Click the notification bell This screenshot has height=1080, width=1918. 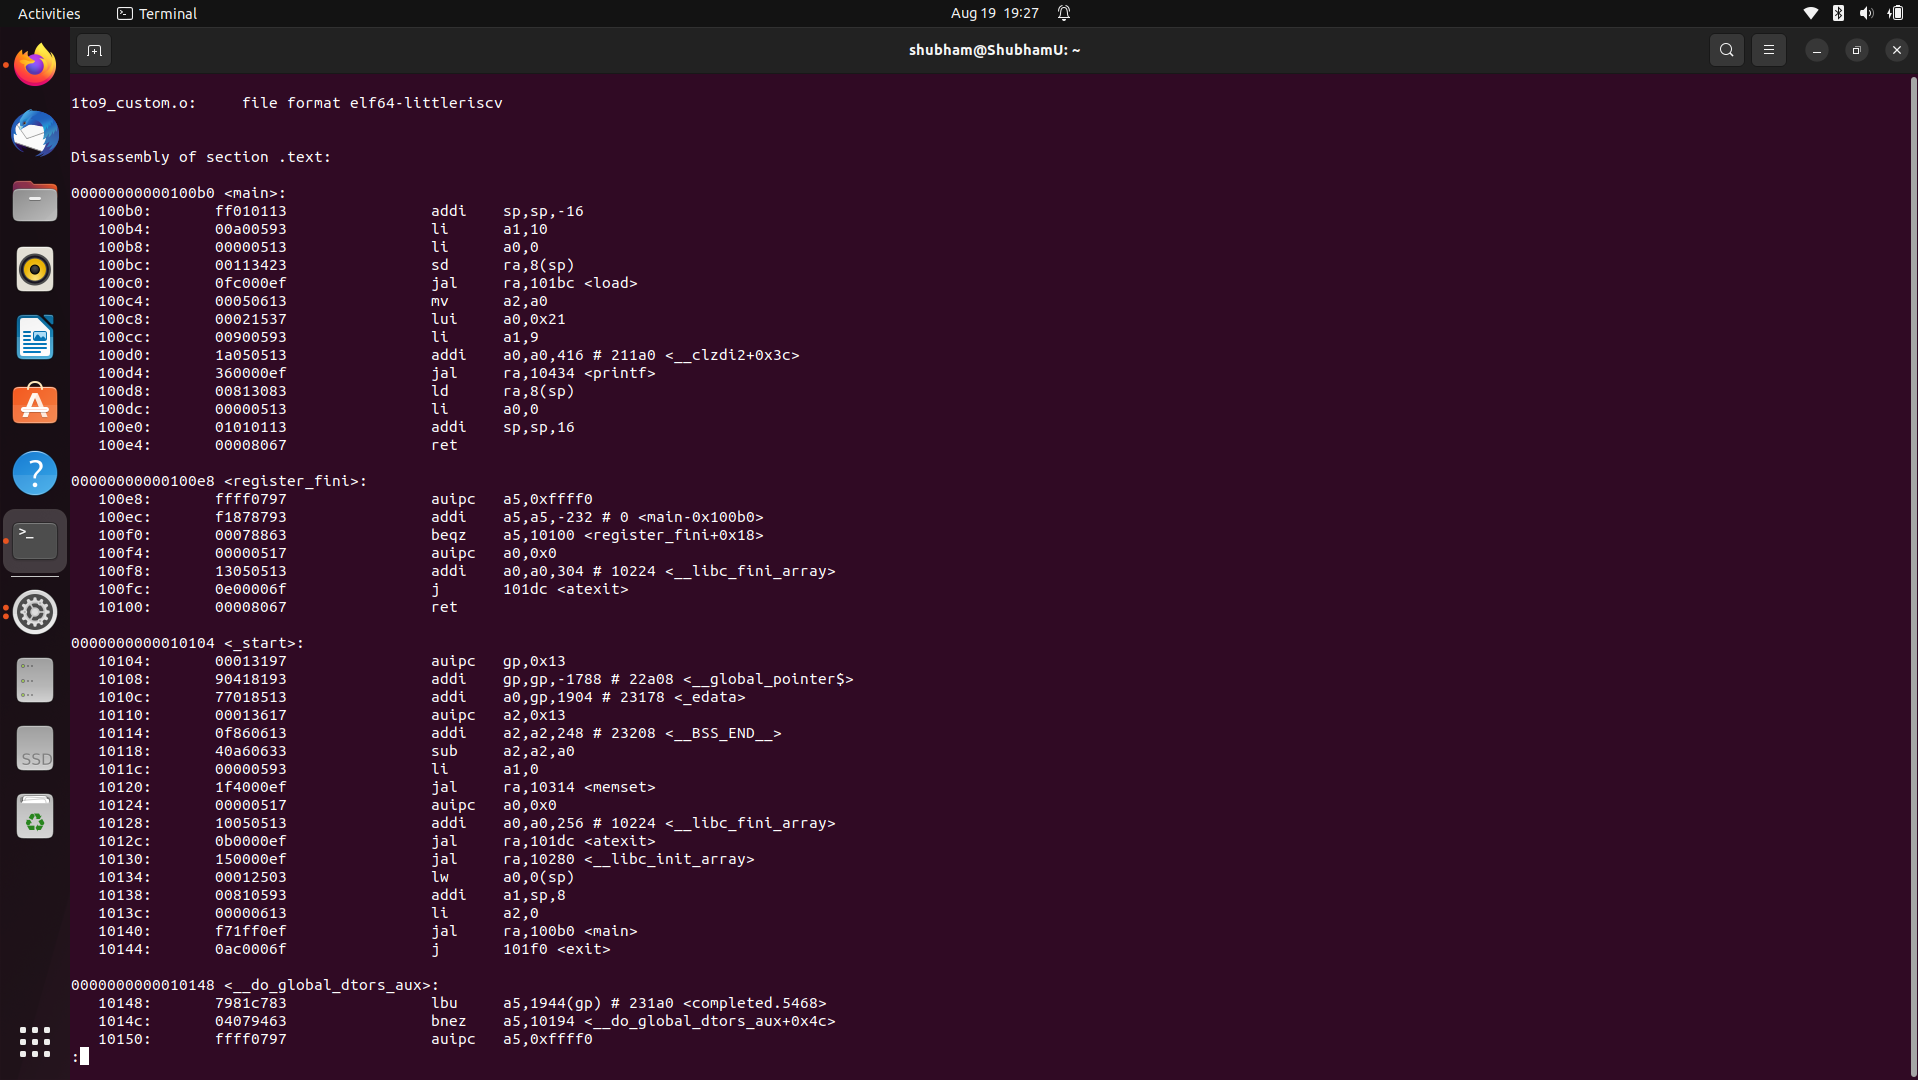click(1063, 13)
